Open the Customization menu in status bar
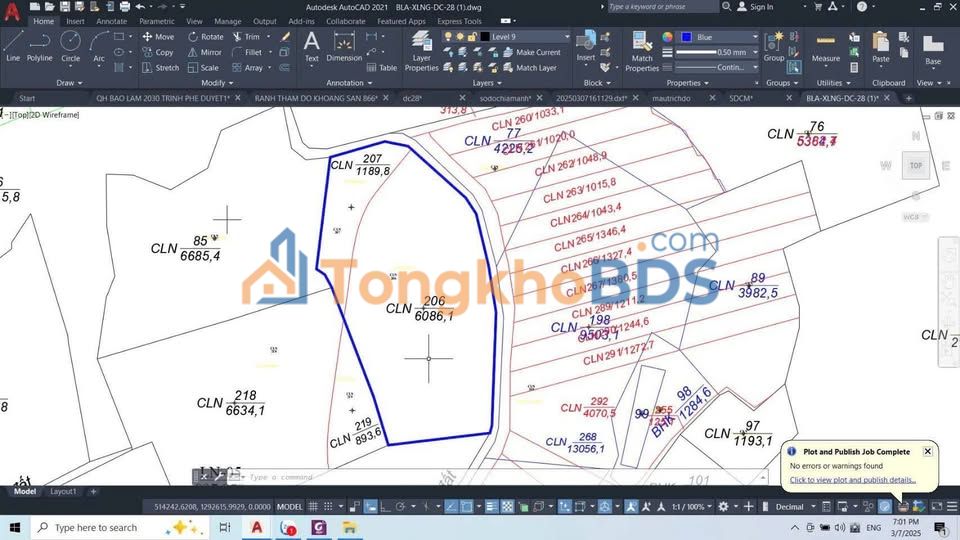This screenshot has height=540, width=960. pos(952,506)
